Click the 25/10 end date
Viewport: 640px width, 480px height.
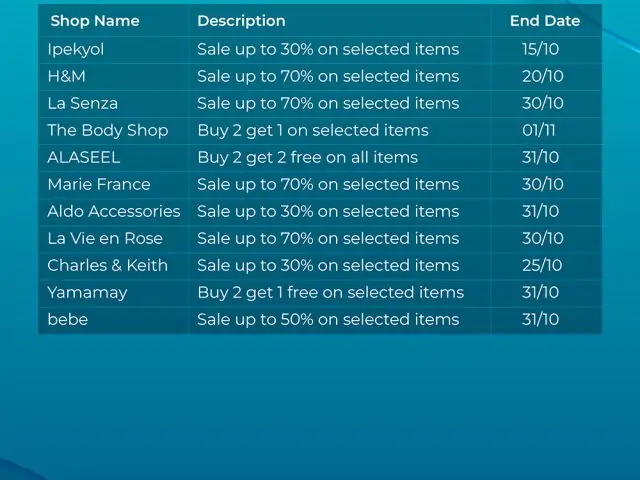(x=542, y=265)
